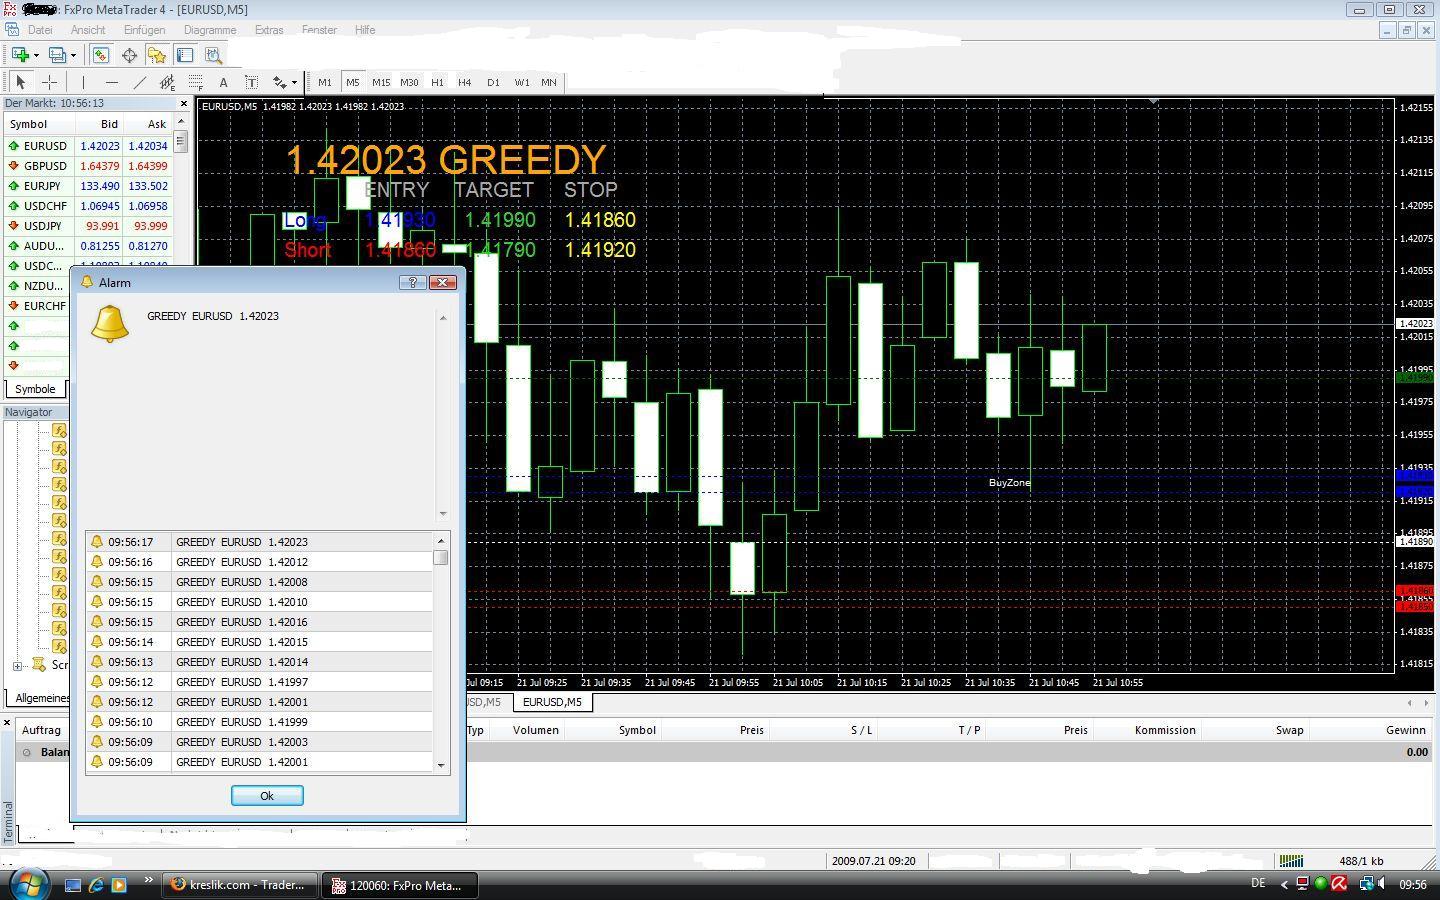Screen dimensions: 1440x900
Task: Select the Text Label tool
Action: pyautogui.click(x=252, y=82)
